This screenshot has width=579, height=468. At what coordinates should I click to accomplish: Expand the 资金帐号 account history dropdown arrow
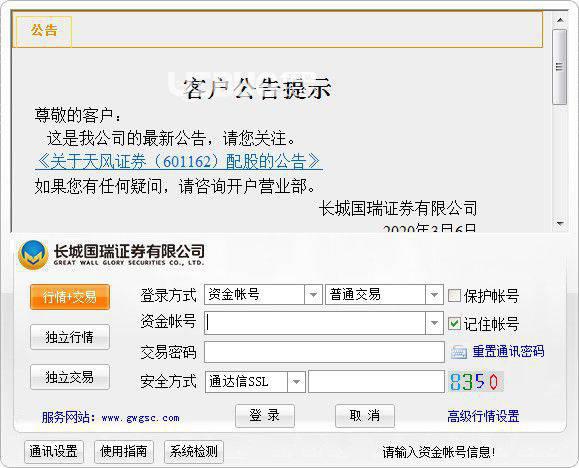tap(434, 323)
